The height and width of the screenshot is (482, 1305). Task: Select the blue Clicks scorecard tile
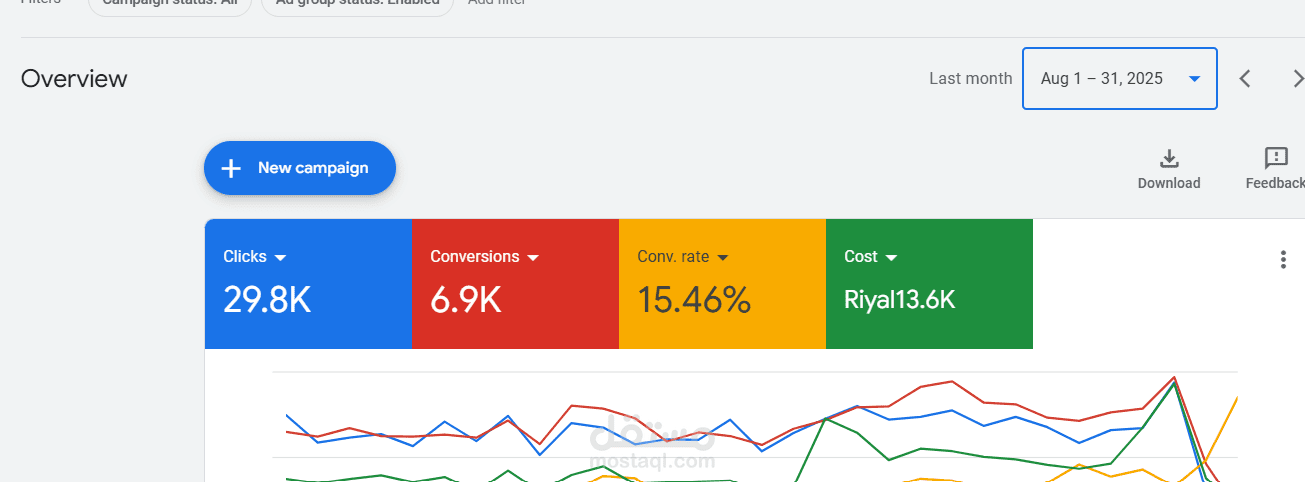[308, 284]
